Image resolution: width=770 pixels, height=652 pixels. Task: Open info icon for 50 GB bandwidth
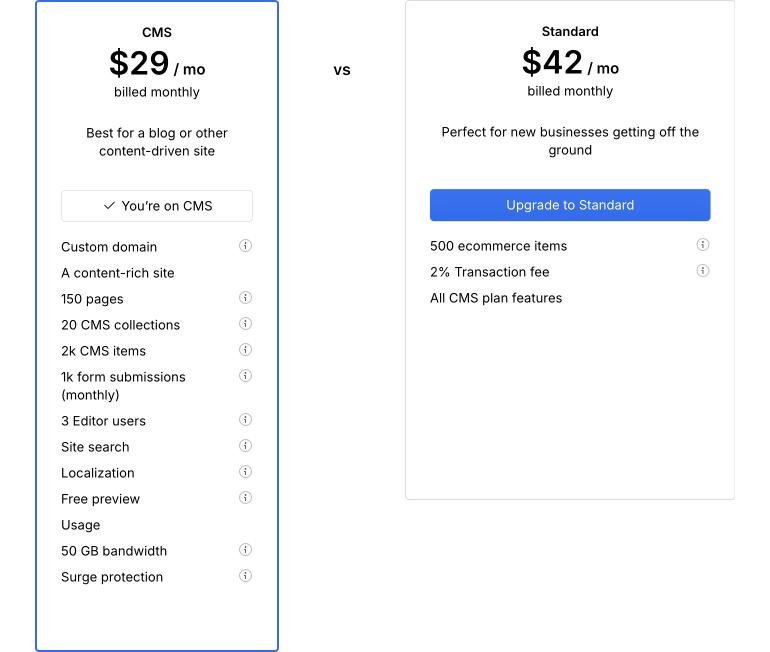point(245,550)
